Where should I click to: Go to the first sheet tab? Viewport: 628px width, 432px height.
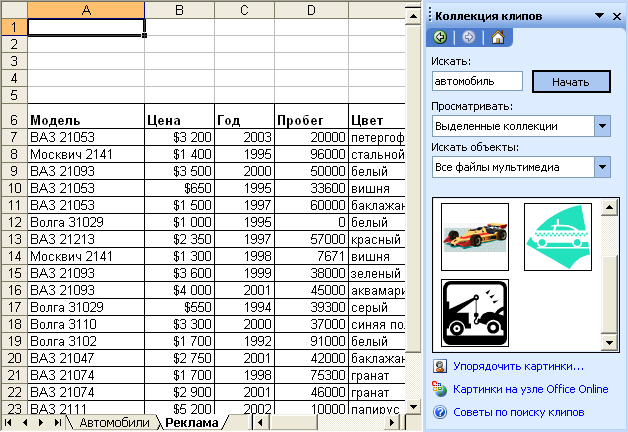pos(8,422)
